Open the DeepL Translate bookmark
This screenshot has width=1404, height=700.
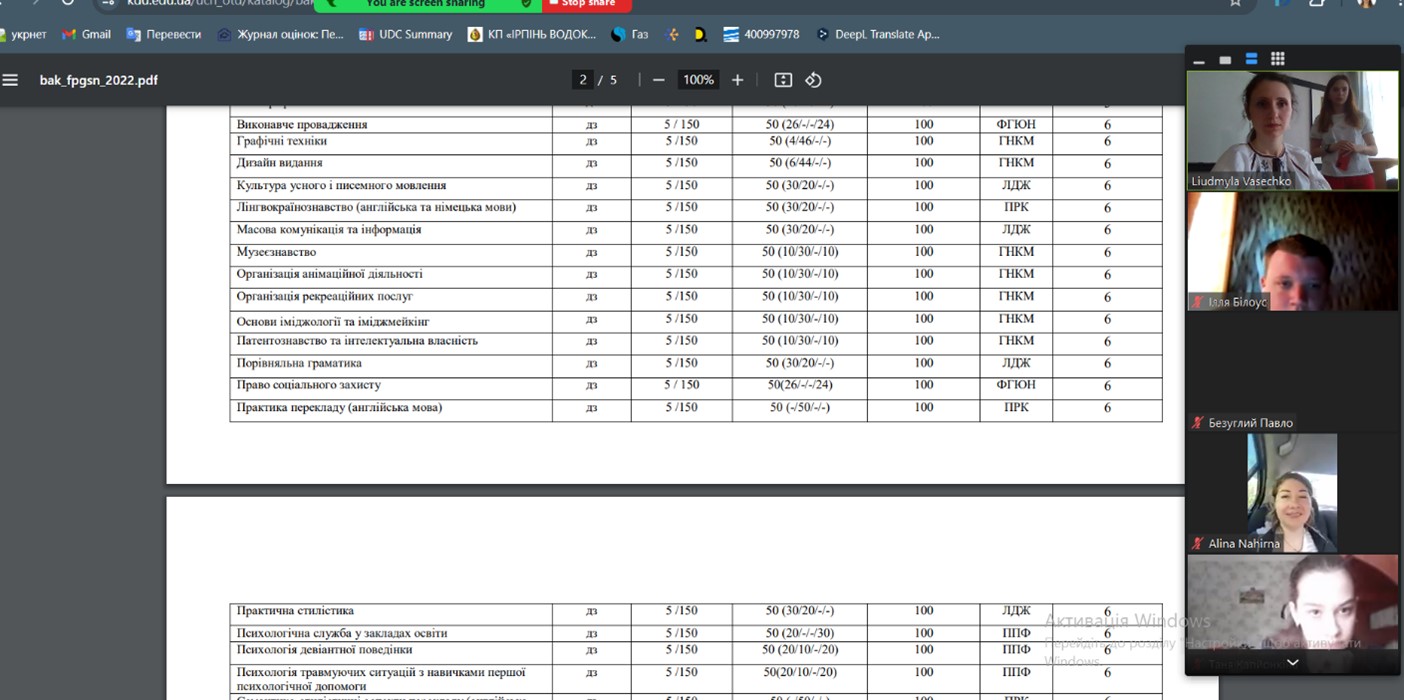878,34
